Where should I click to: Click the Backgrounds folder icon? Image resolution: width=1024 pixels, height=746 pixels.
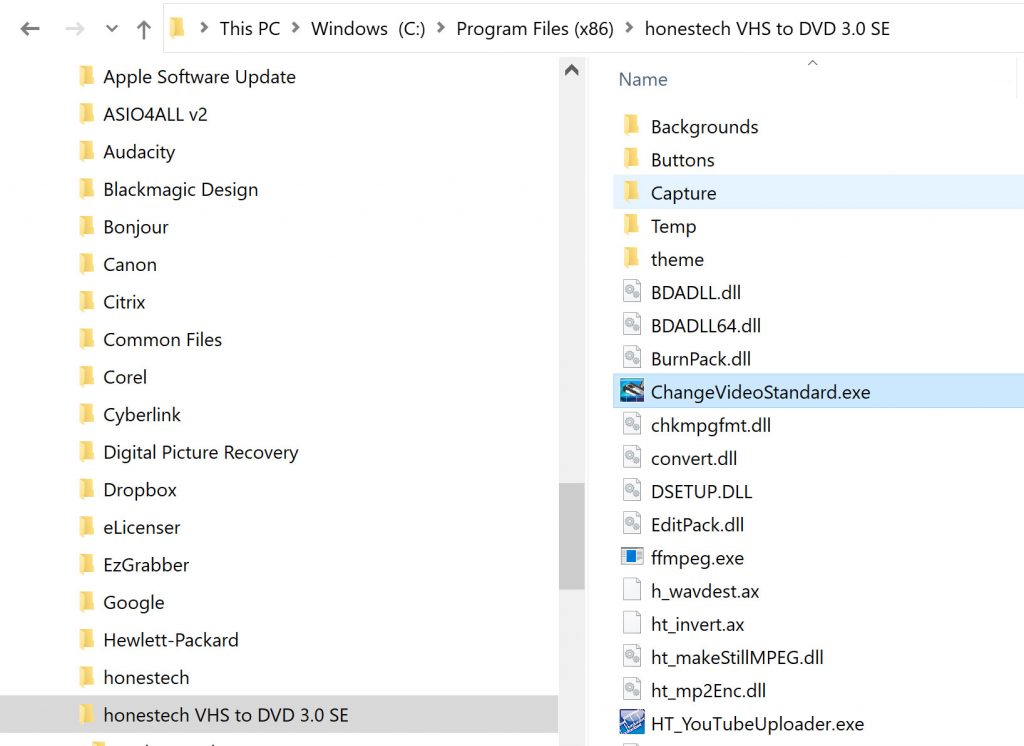[x=631, y=126]
